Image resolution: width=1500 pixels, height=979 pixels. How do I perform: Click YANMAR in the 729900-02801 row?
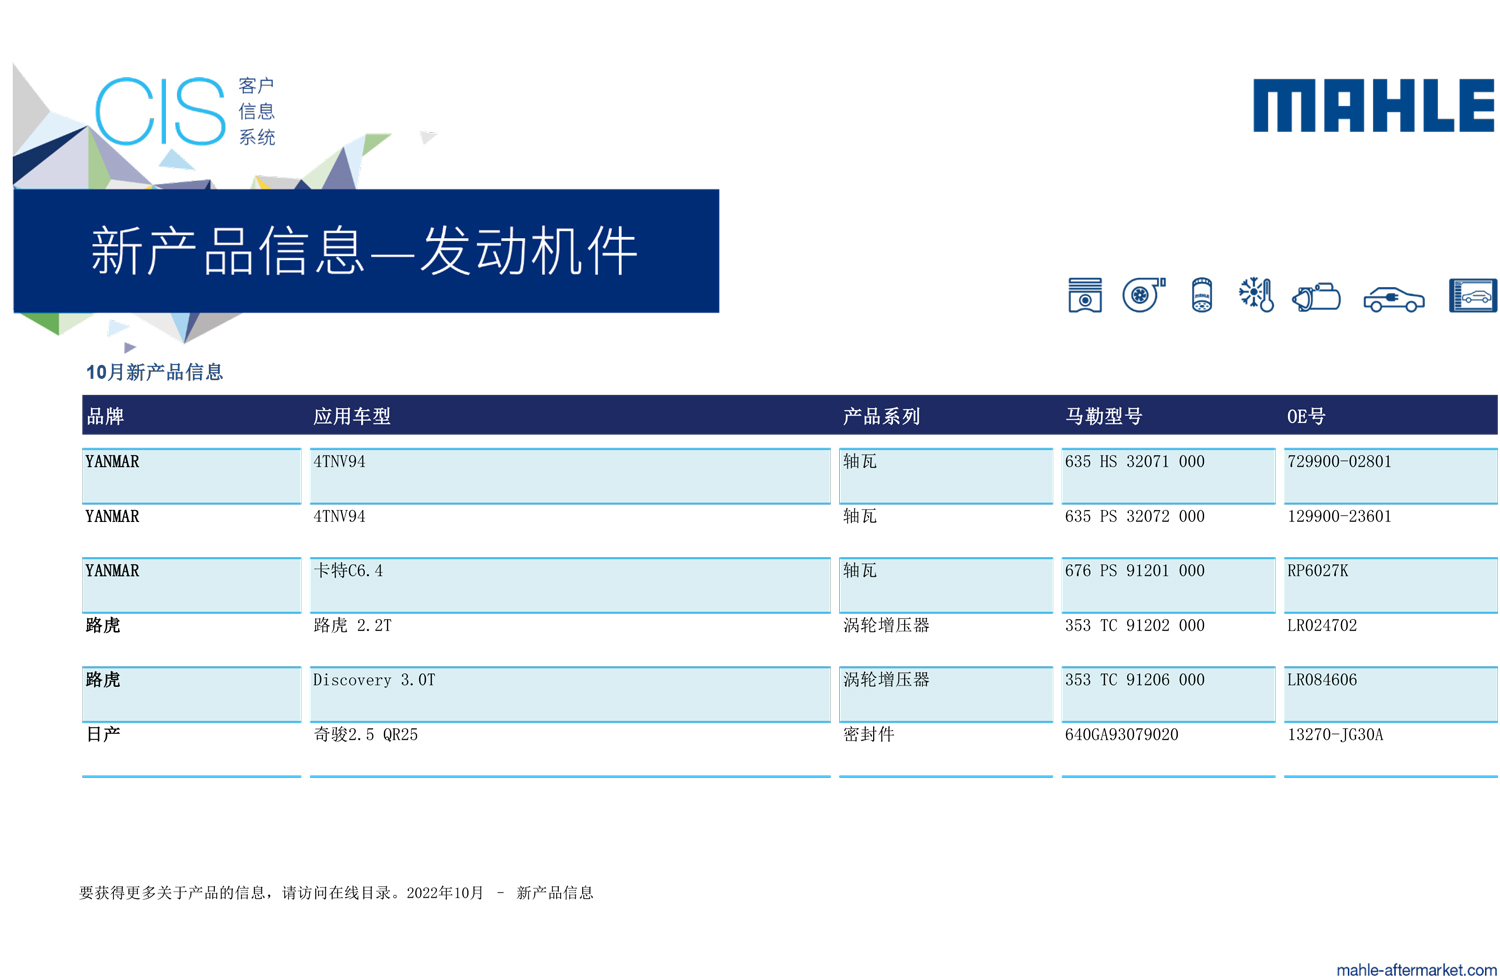(x=112, y=462)
